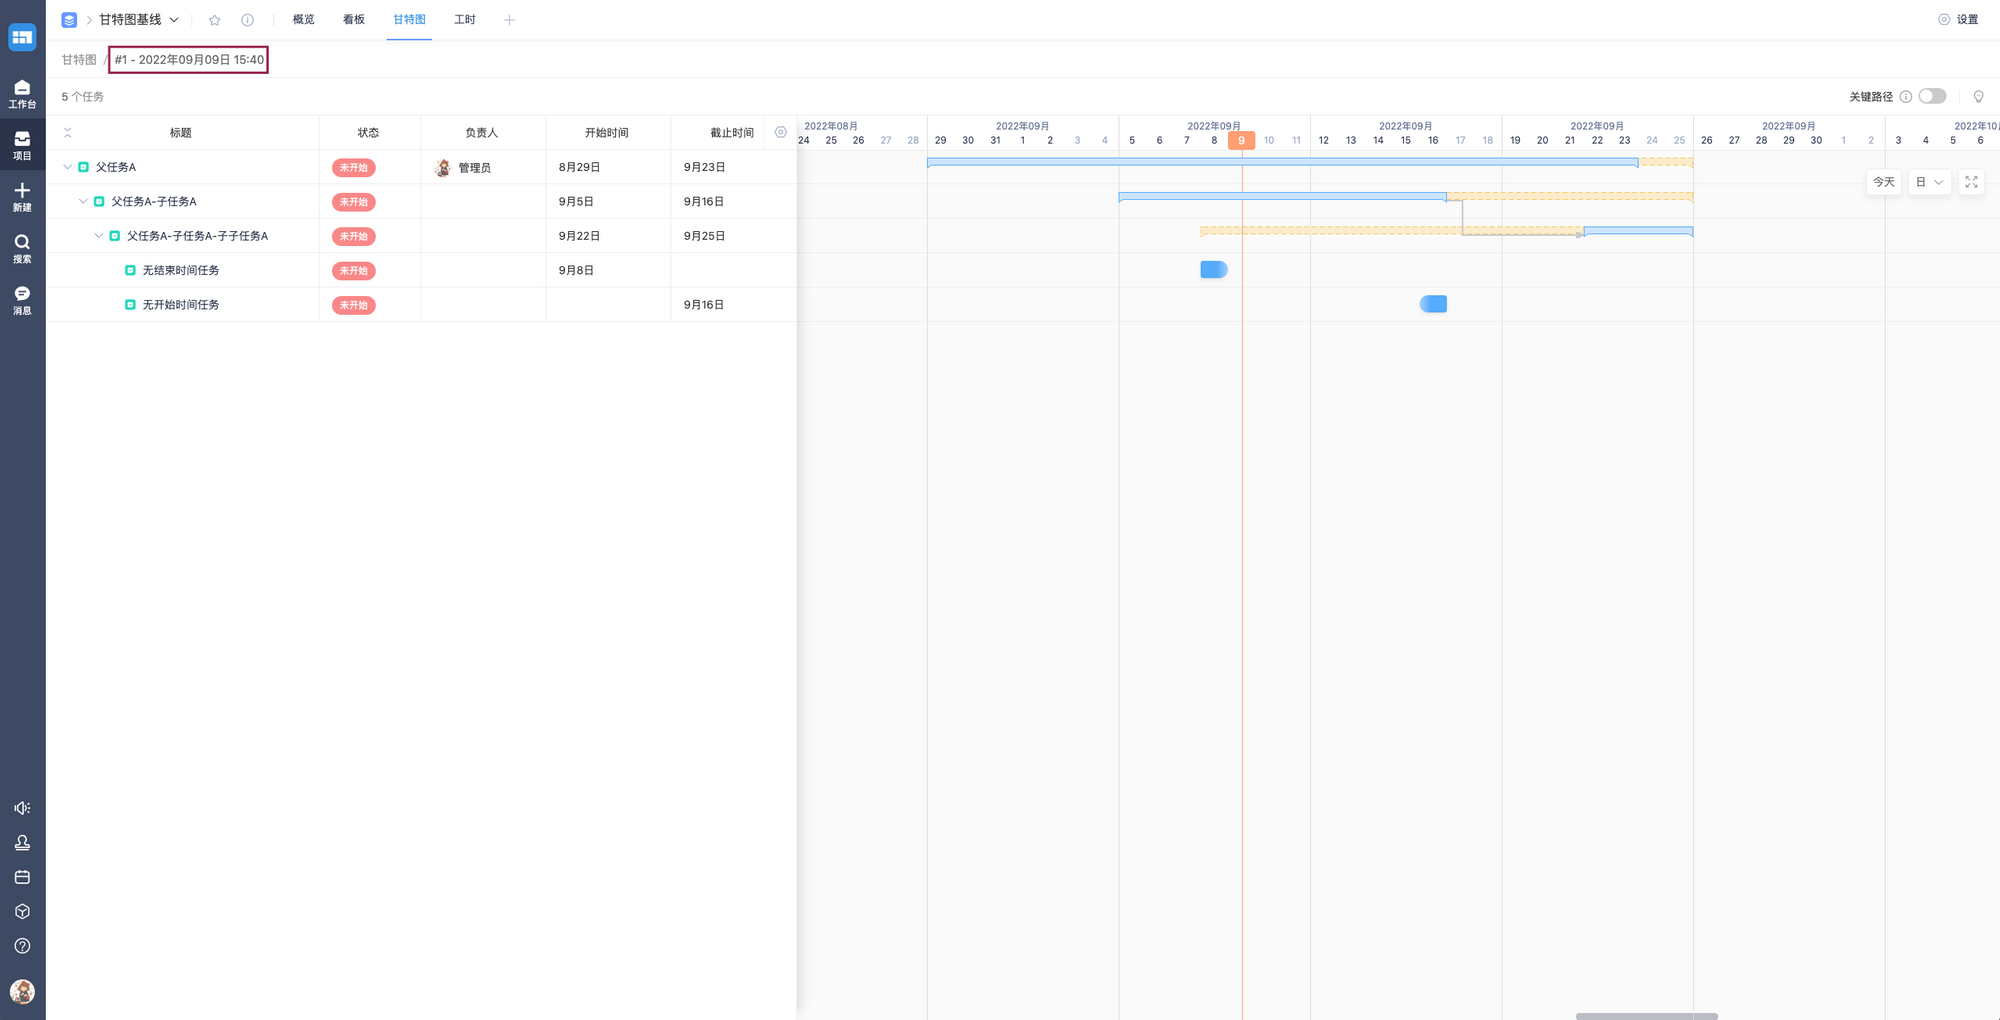
Task: Open the 甘特图基线 project name dropdown
Action: click(x=138, y=20)
